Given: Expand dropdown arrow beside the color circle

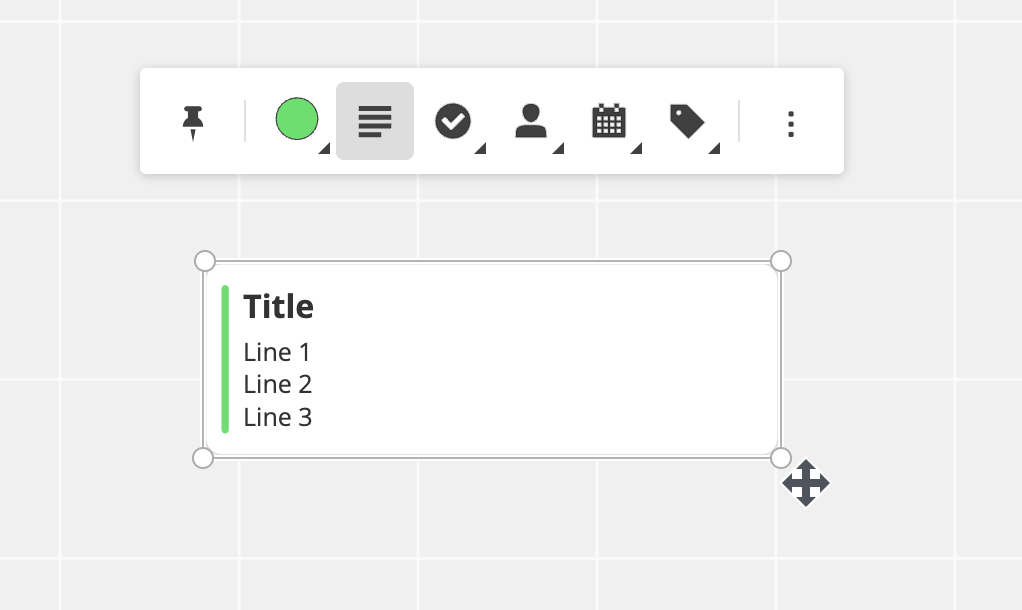Looking at the screenshot, I should 323,149.
